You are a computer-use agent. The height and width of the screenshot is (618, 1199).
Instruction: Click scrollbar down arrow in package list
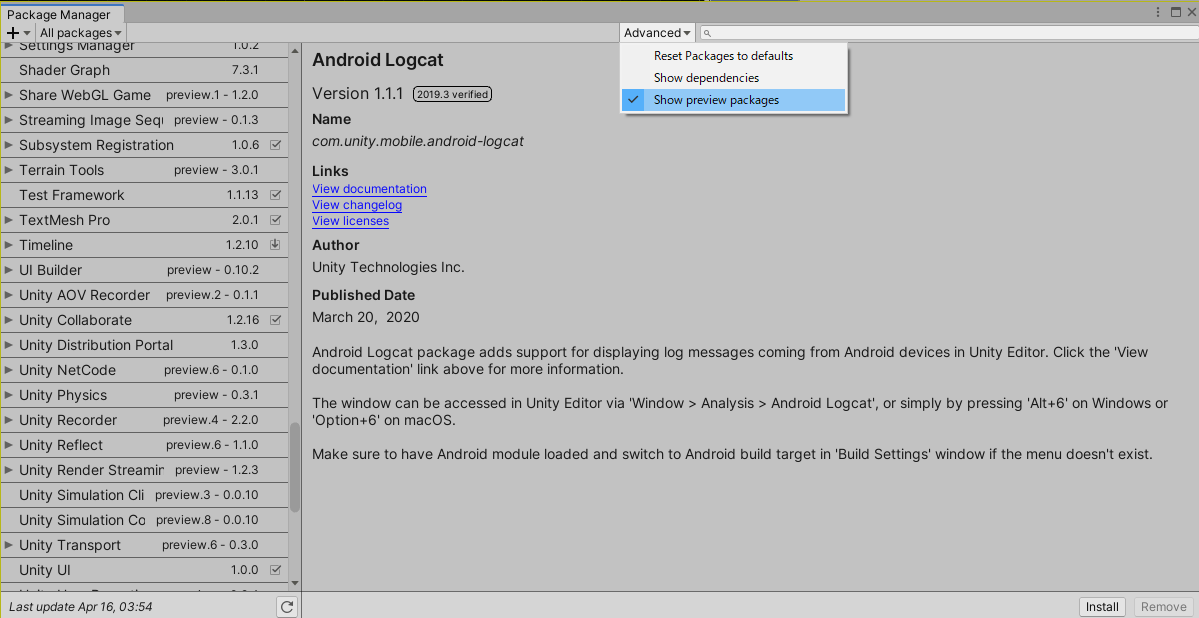295,584
